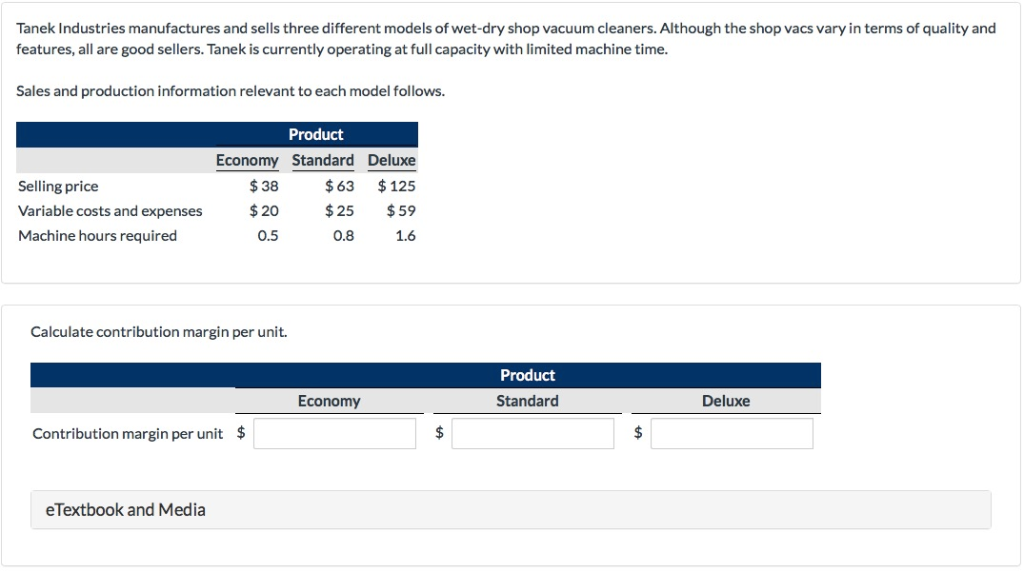This screenshot has height=572, width=1024.
Task: Click the Calculate contribution margin per unit instruction
Action: tap(159, 332)
